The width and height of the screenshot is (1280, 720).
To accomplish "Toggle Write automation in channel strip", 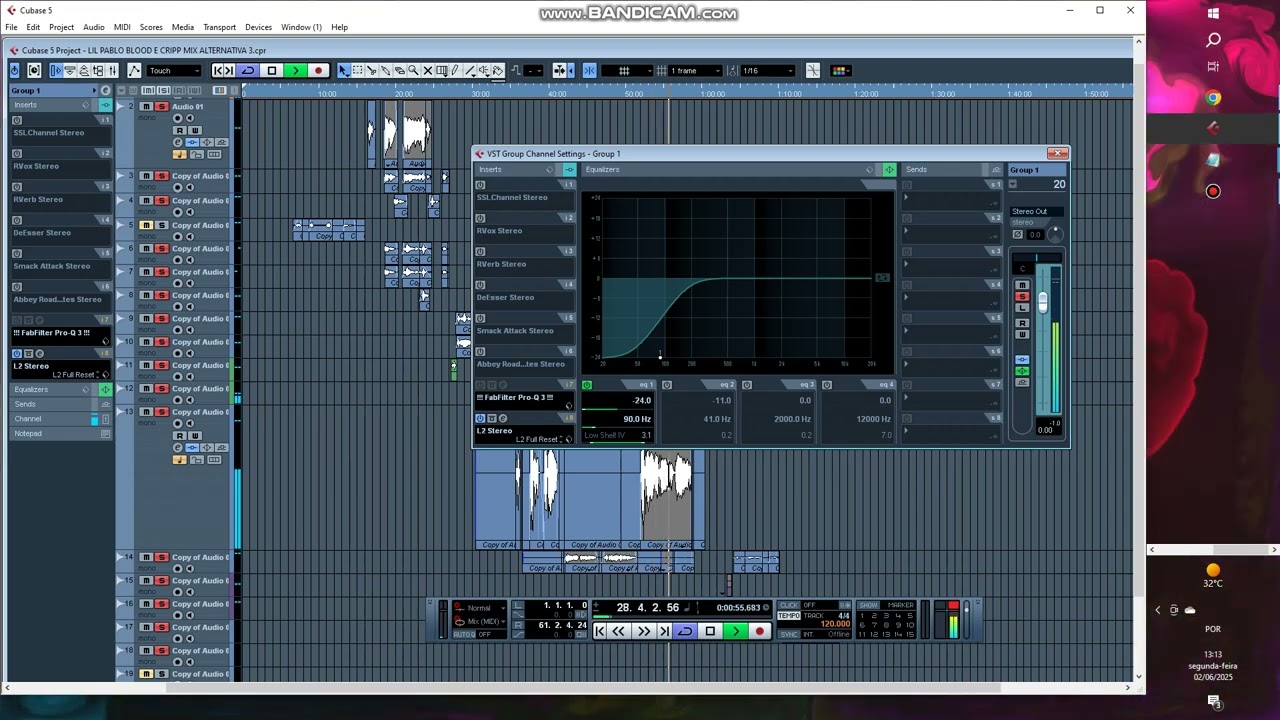I will coord(1024,334).
